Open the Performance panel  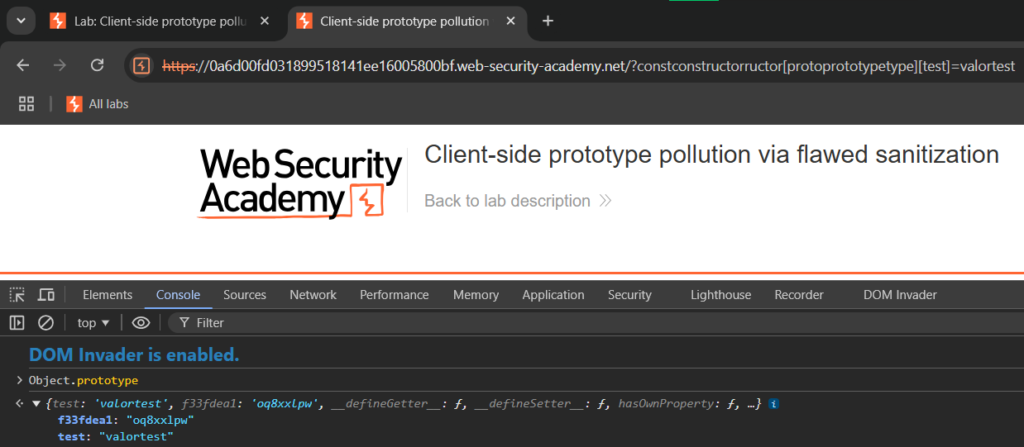pos(394,295)
